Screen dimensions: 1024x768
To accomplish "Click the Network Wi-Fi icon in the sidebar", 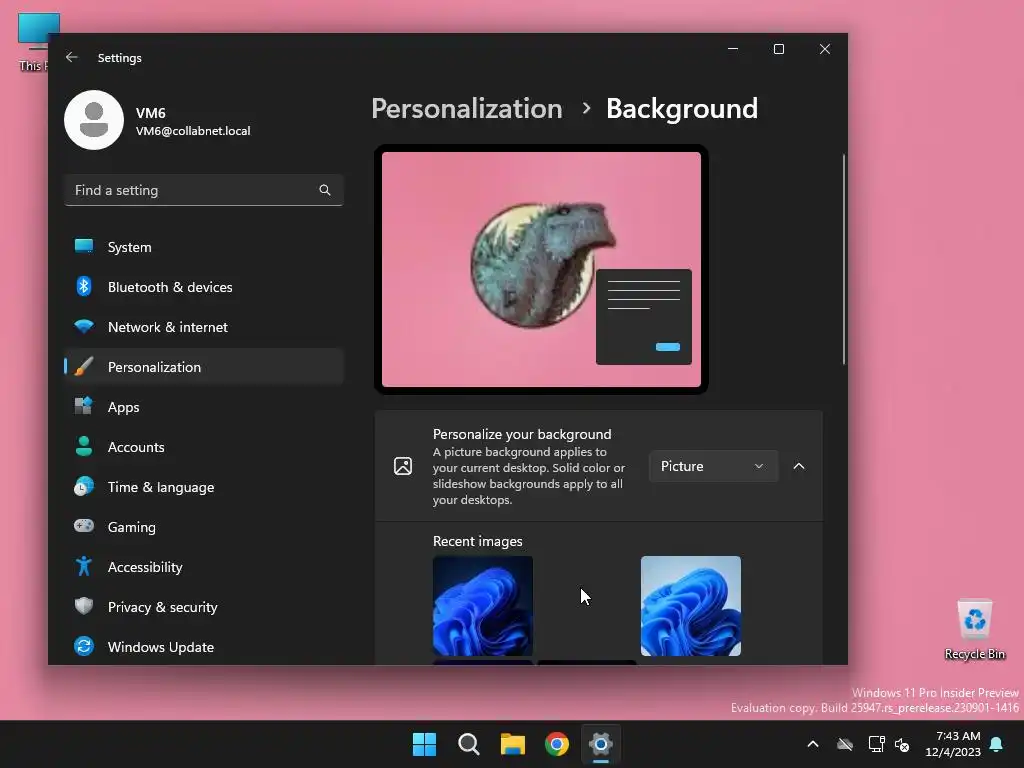I will coord(84,327).
